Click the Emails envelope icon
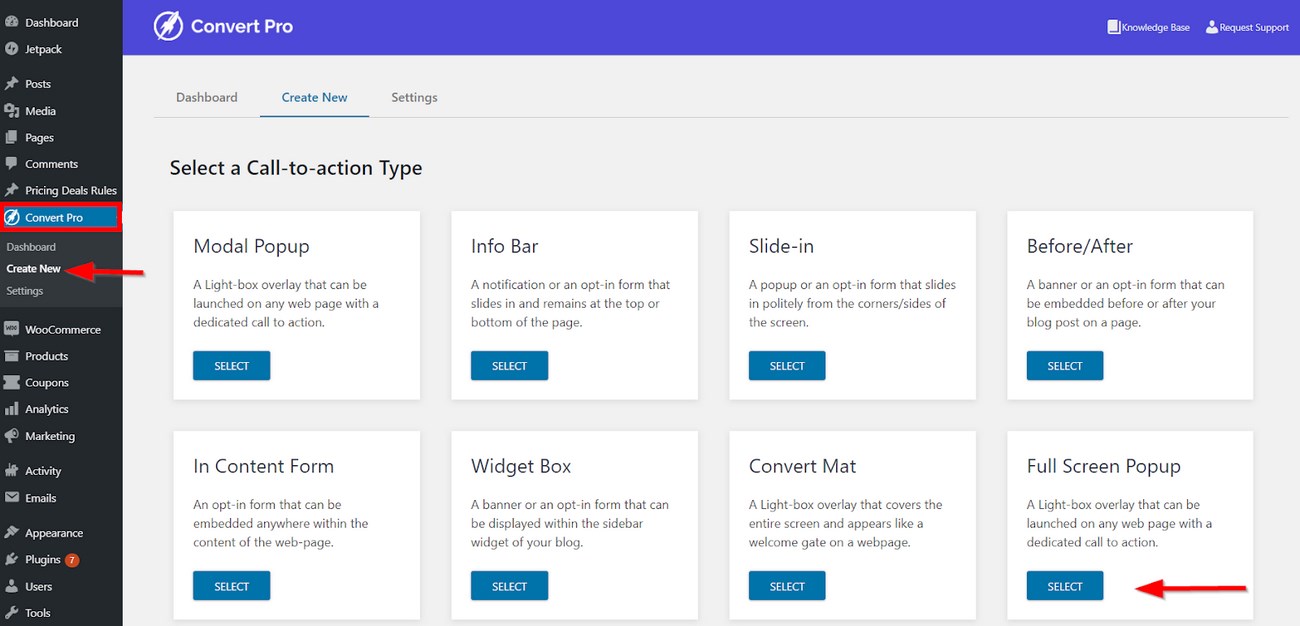 click(12, 498)
